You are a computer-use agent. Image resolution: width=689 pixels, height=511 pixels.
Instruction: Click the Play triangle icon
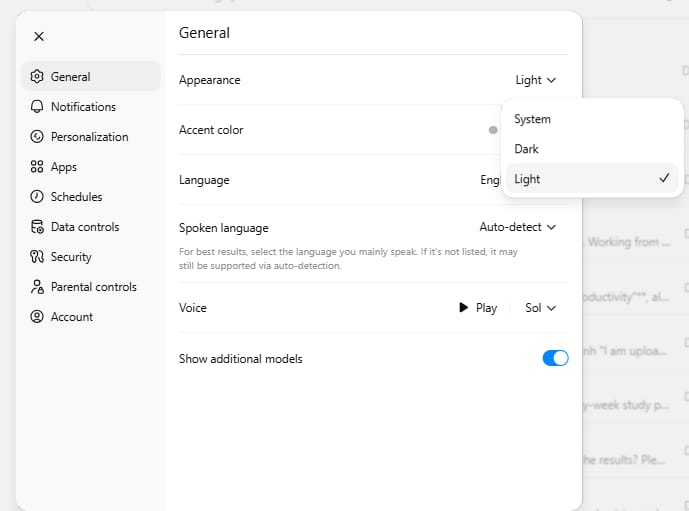pyautogui.click(x=463, y=307)
